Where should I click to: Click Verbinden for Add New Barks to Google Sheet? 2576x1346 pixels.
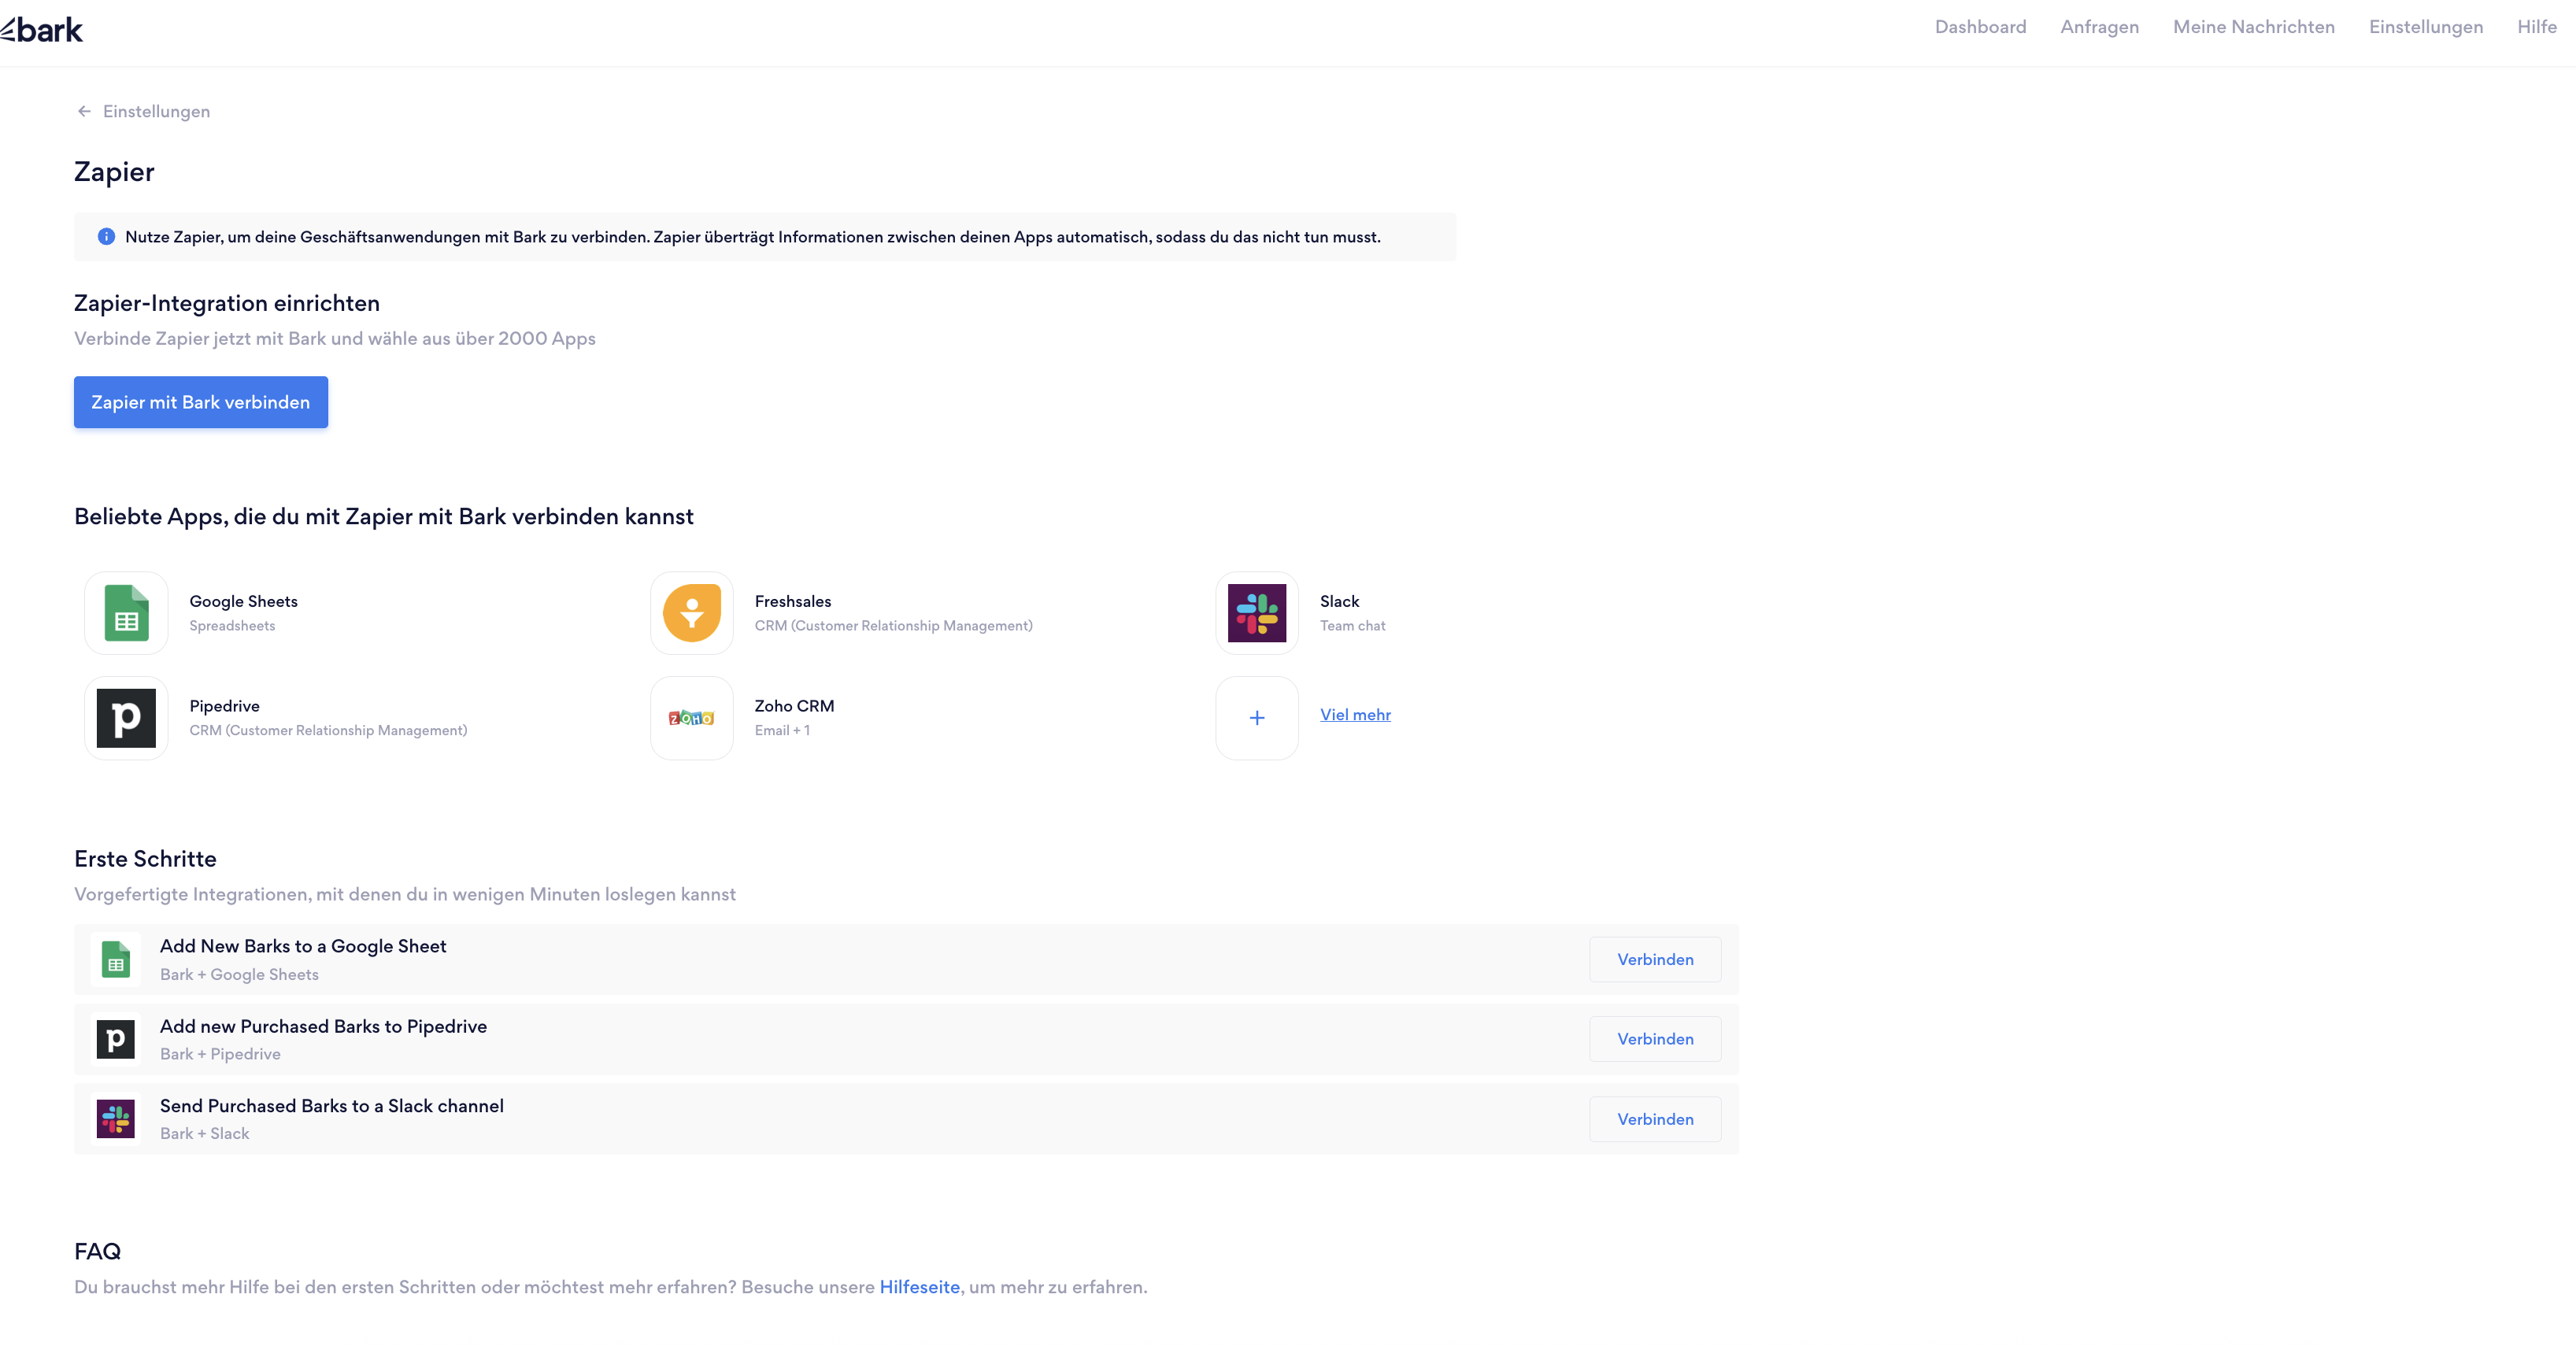click(x=1655, y=960)
